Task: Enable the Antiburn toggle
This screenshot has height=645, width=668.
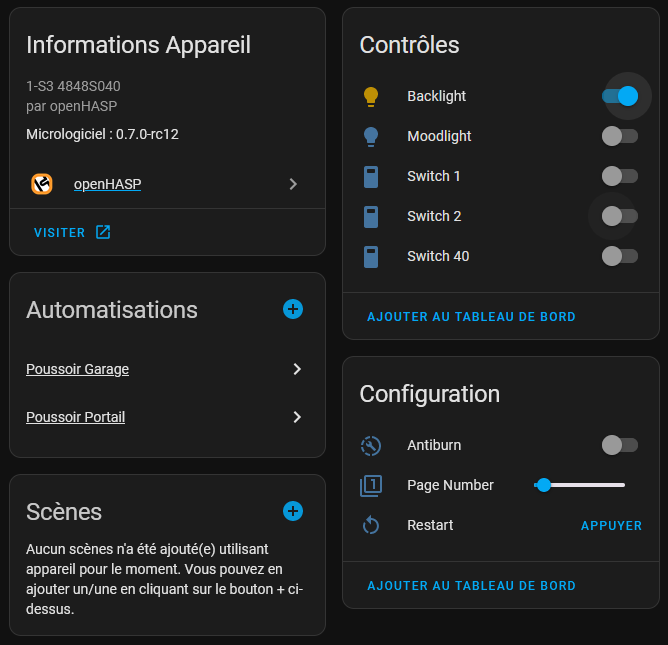Action: 620,446
